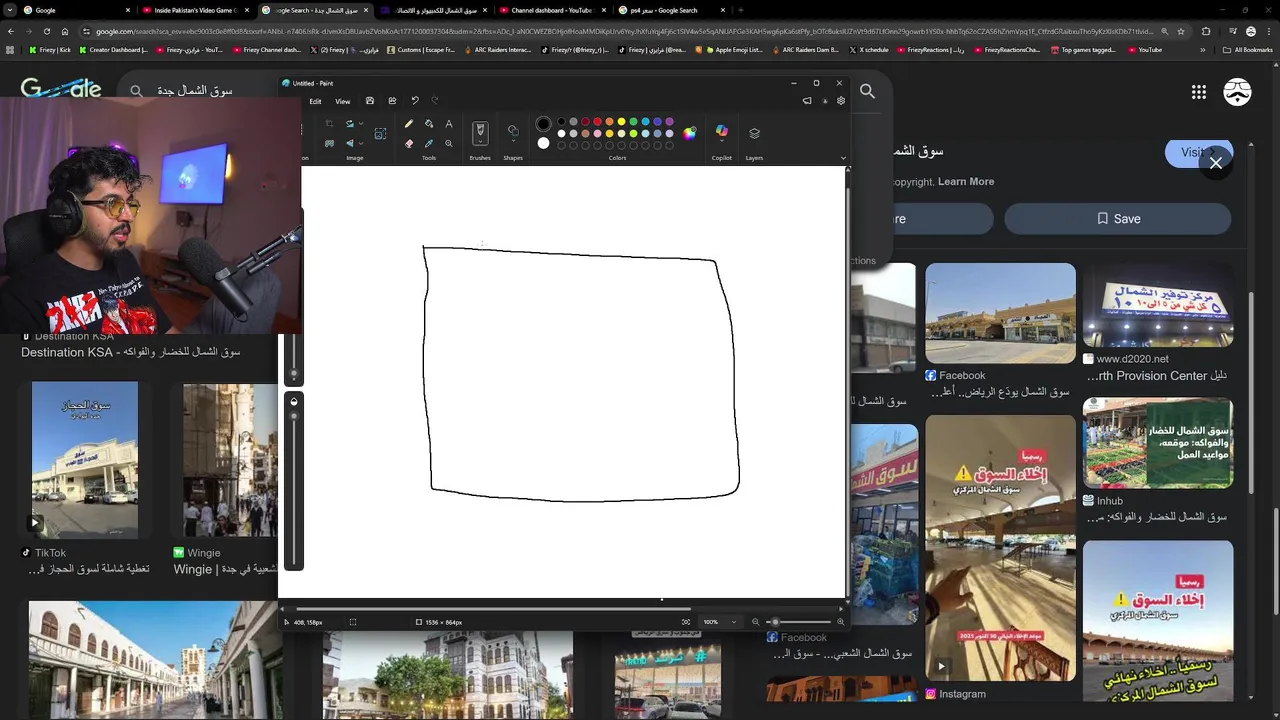The image size is (1280, 720).
Task: Click the feedback megaphone icon in Paint
Action: [807, 101]
